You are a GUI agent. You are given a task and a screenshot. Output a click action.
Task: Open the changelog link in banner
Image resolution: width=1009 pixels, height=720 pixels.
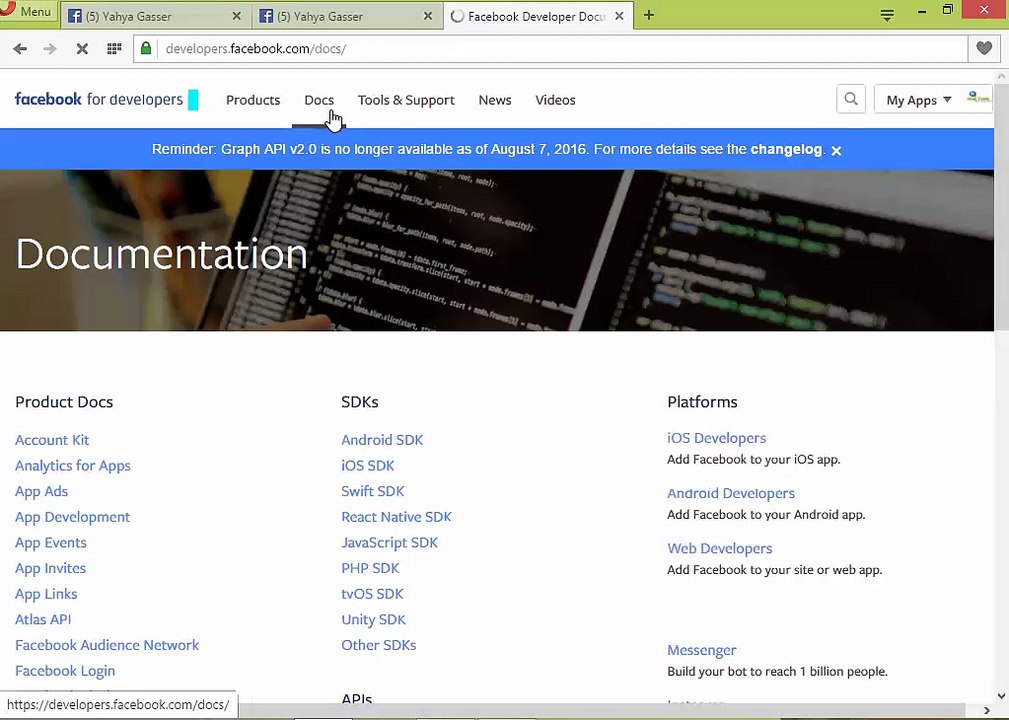click(786, 149)
